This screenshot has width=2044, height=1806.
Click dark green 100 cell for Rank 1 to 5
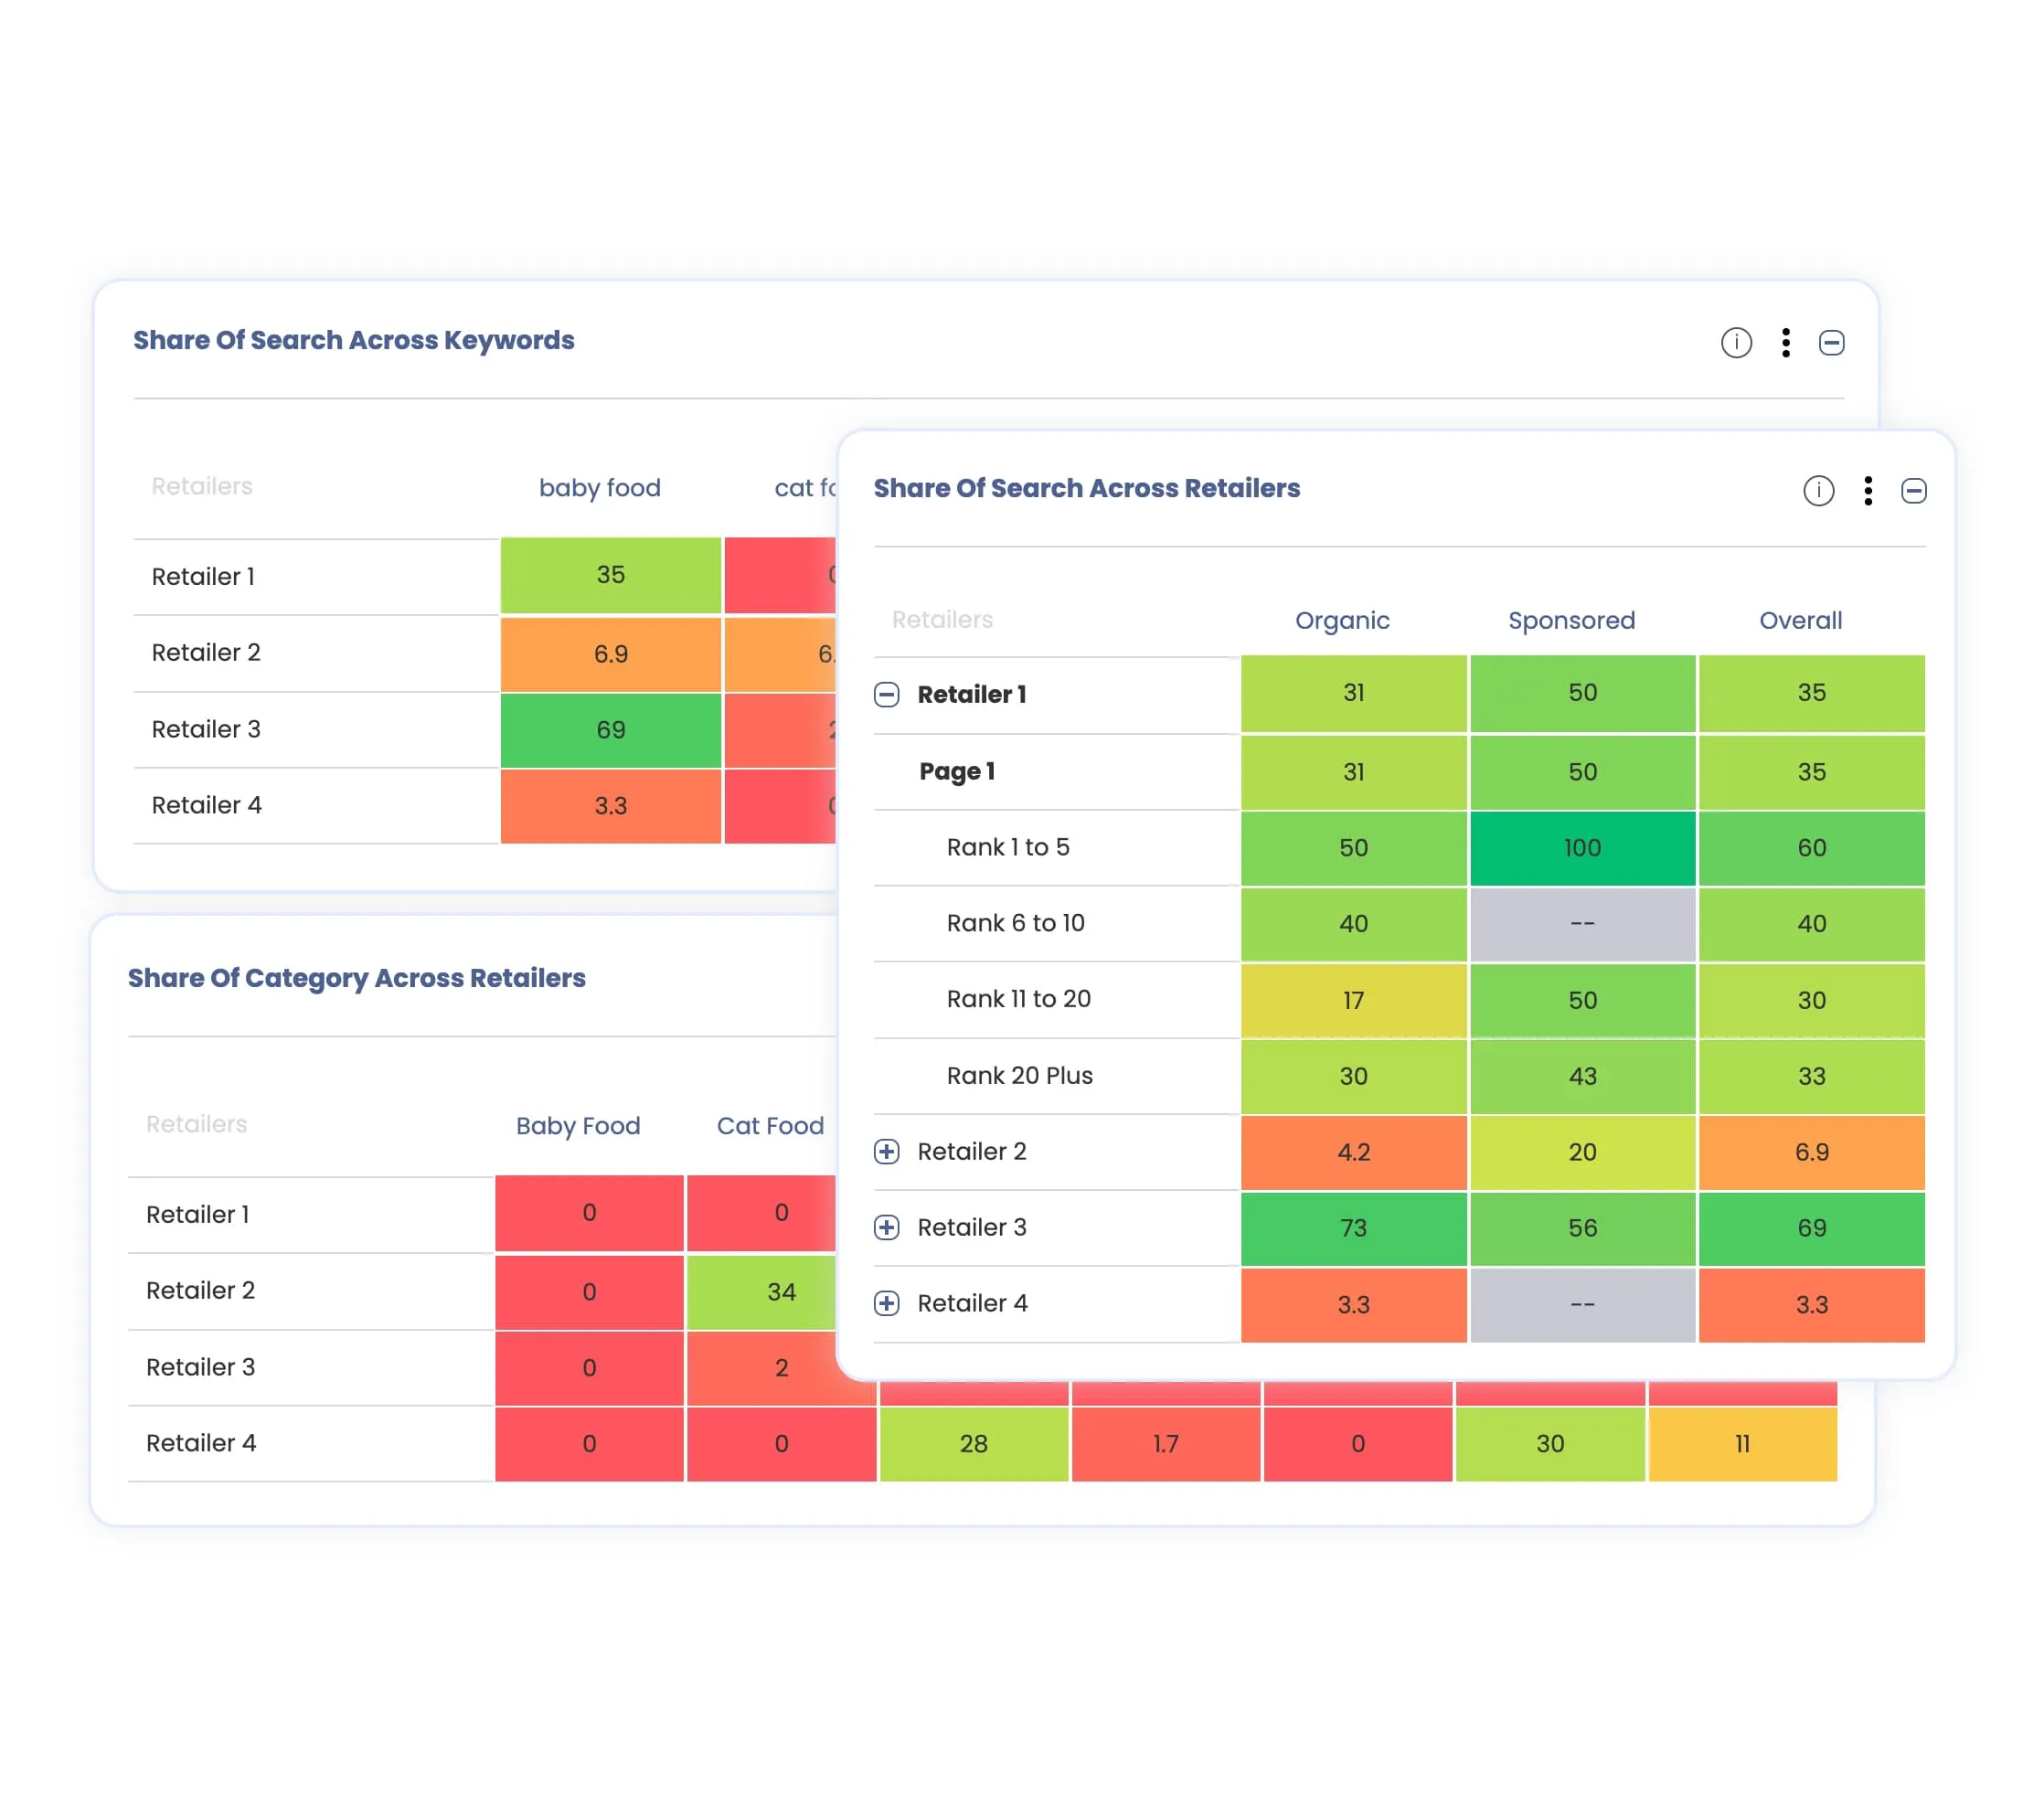pyautogui.click(x=1582, y=848)
